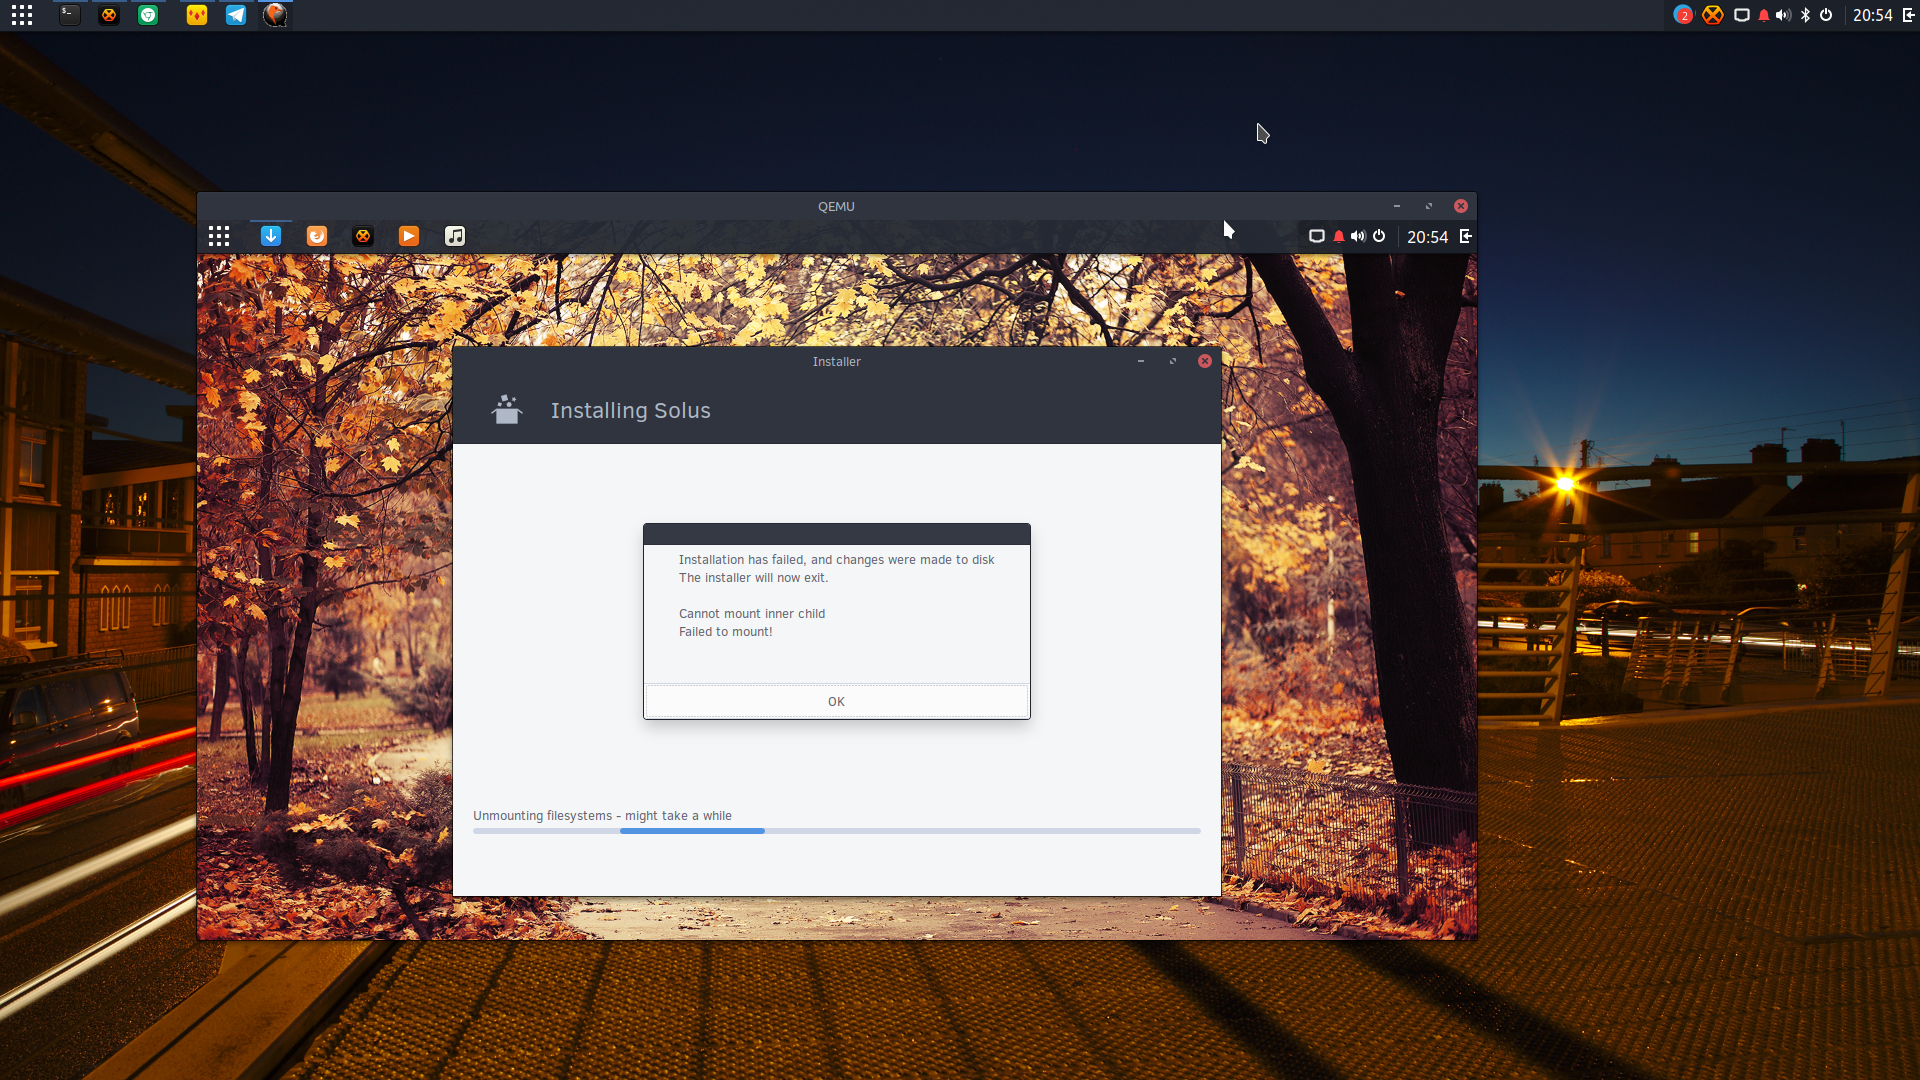The width and height of the screenshot is (1920, 1080).
Task: Select the installer download-arrow icon in guest panel
Action: coord(271,236)
